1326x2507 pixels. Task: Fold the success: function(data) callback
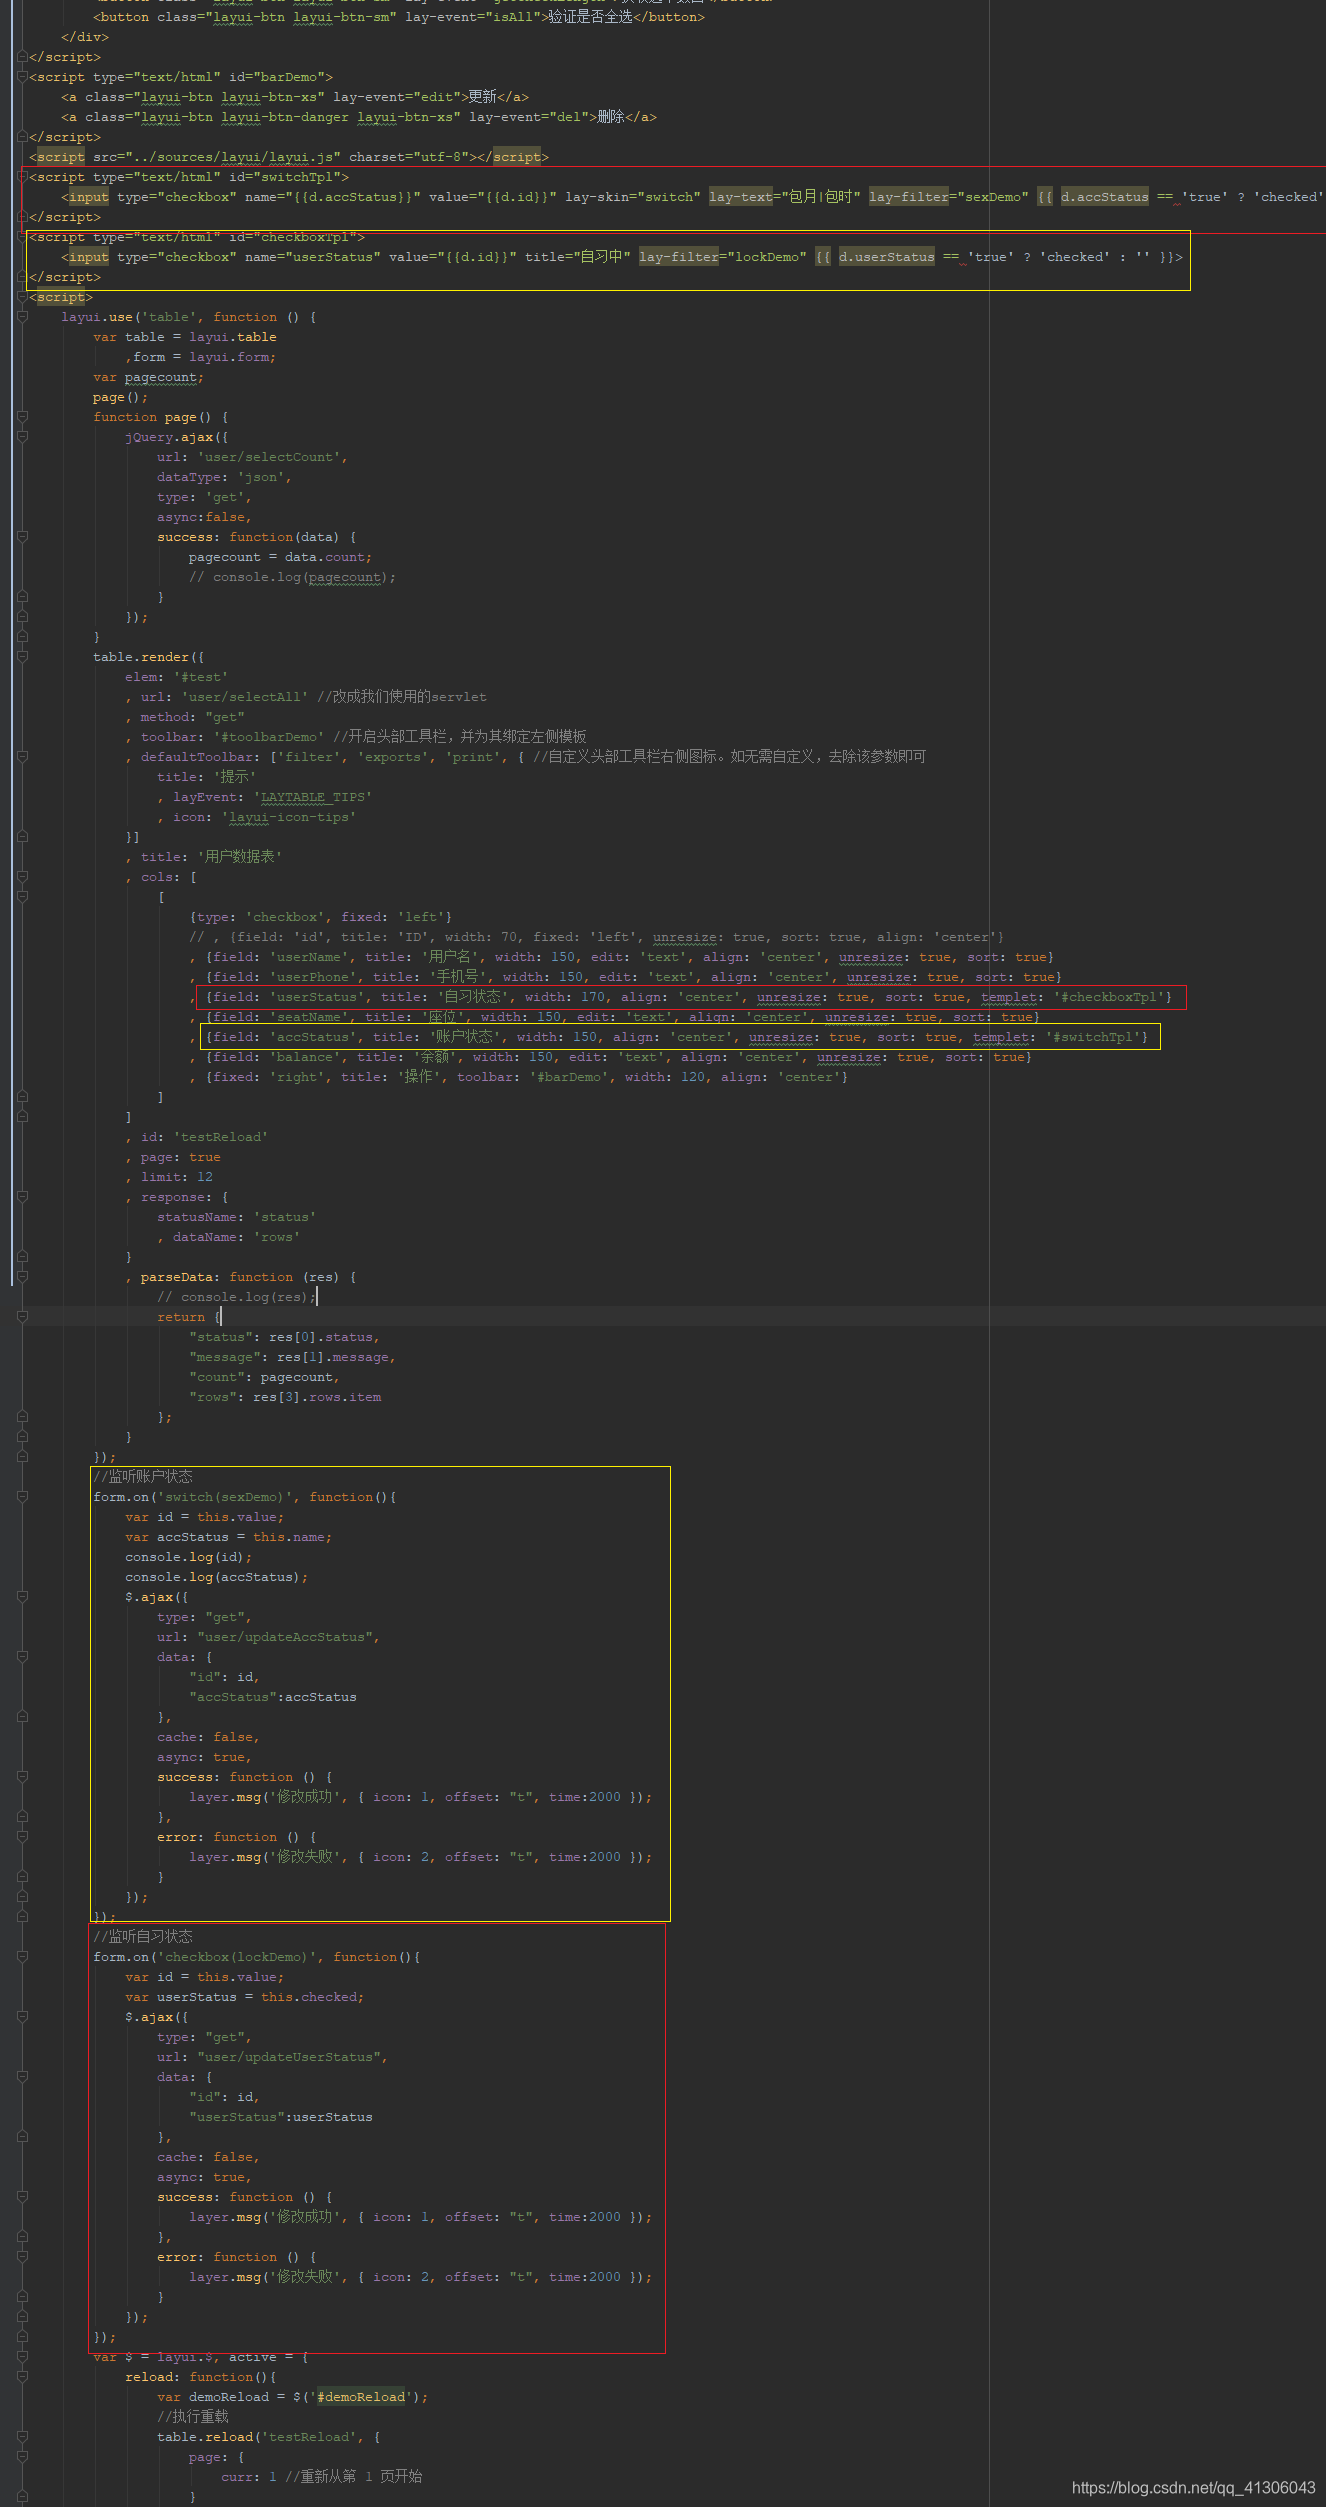click(x=22, y=537)
